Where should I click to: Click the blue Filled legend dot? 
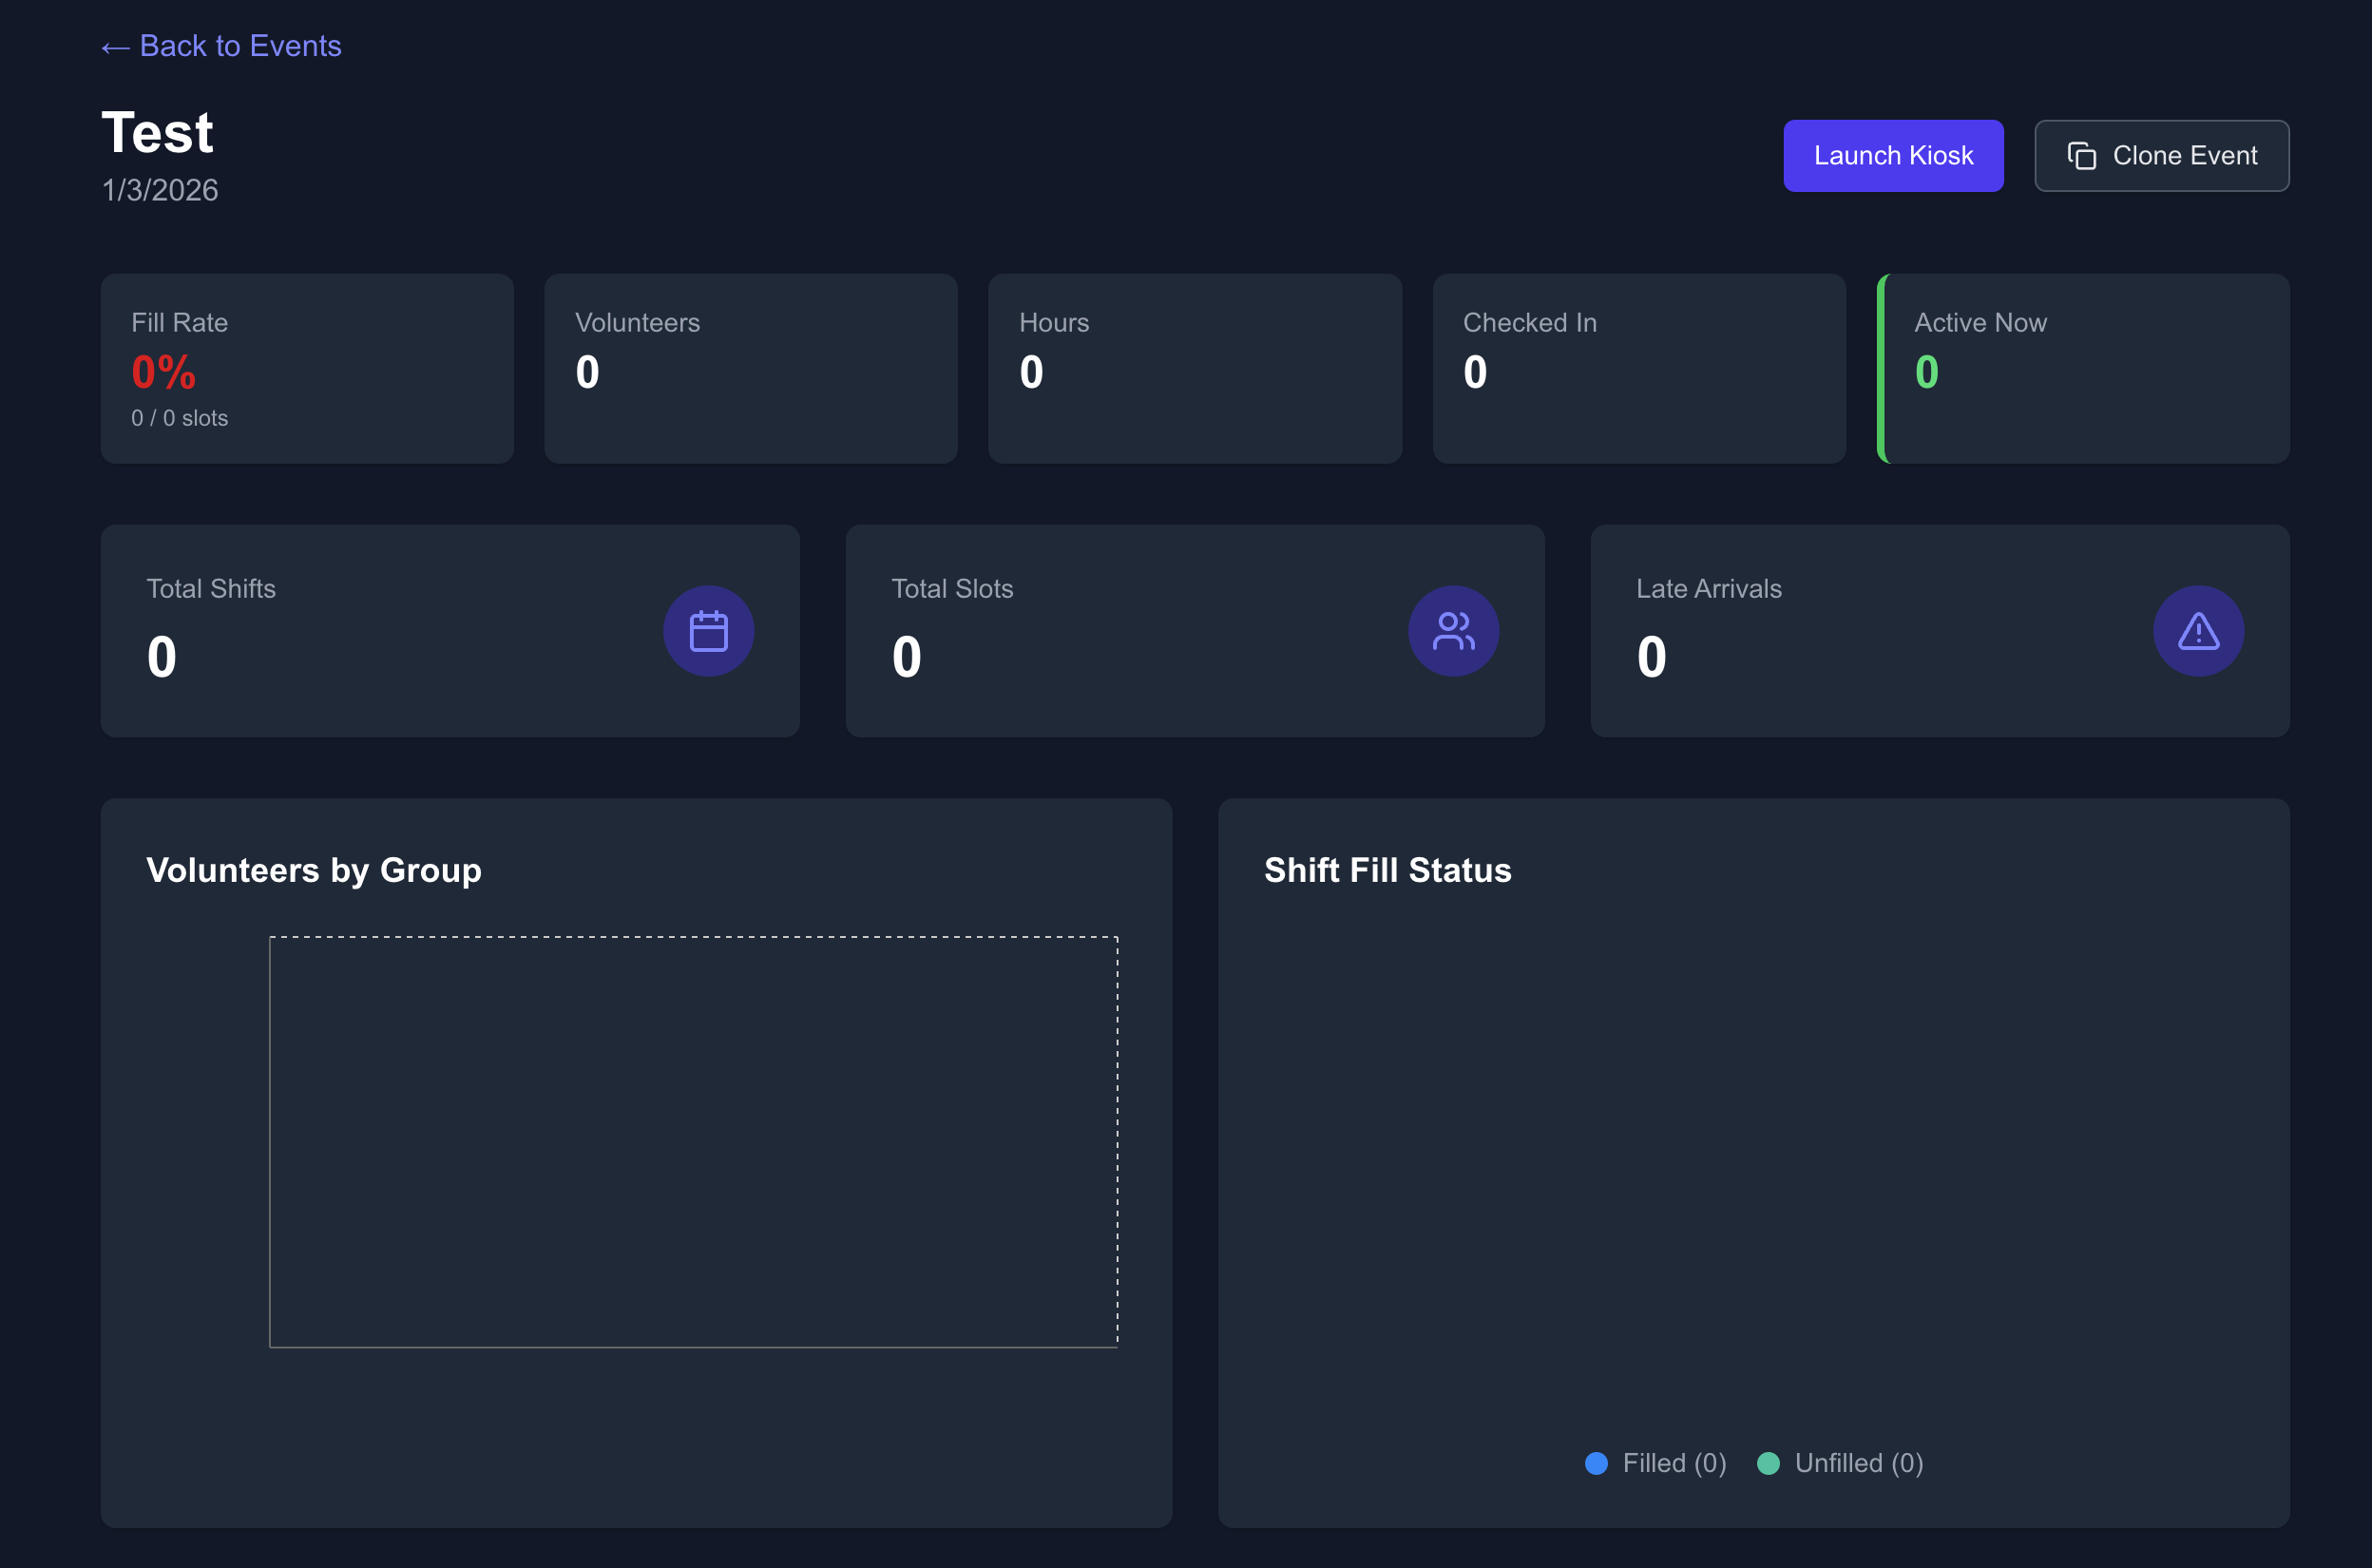click(x=1597, y=1463)
